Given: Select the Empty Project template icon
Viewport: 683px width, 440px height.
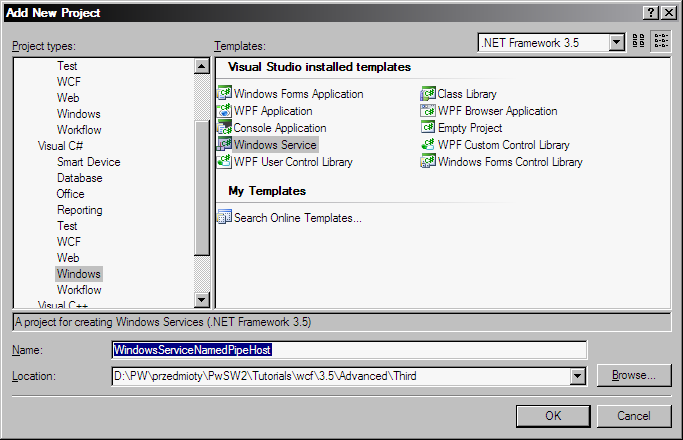Looking at the screenshot, I should point(428,127).
